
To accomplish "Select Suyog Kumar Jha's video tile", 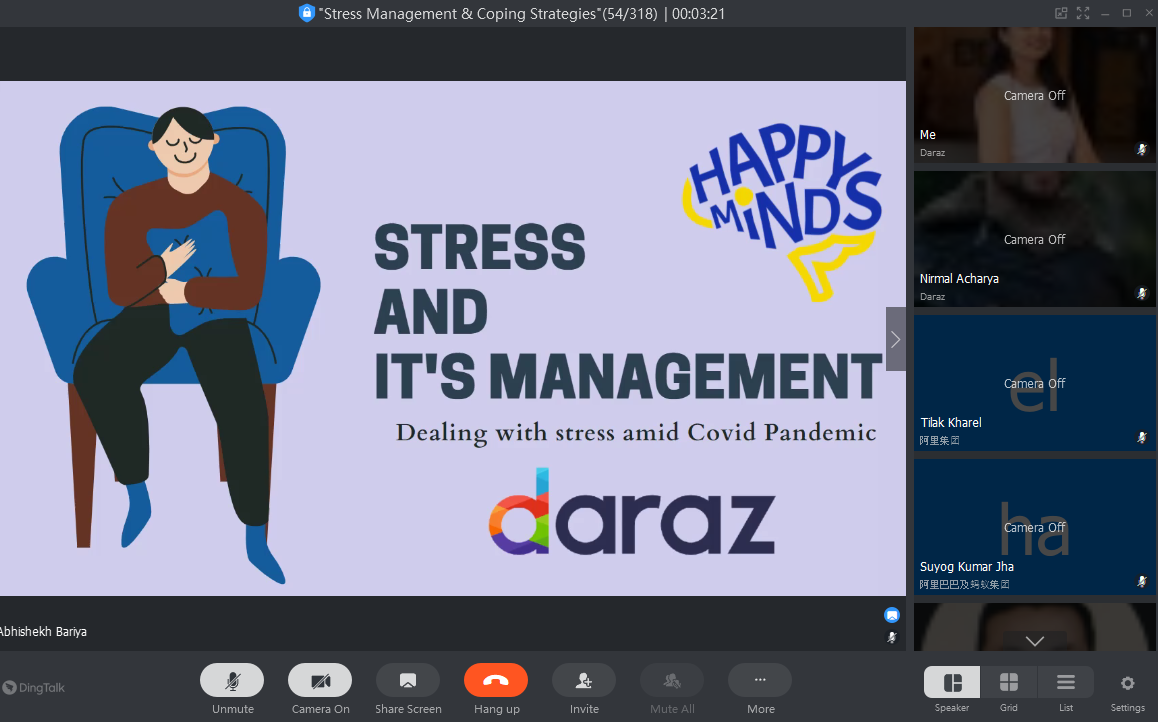I will pos(1035,527).
